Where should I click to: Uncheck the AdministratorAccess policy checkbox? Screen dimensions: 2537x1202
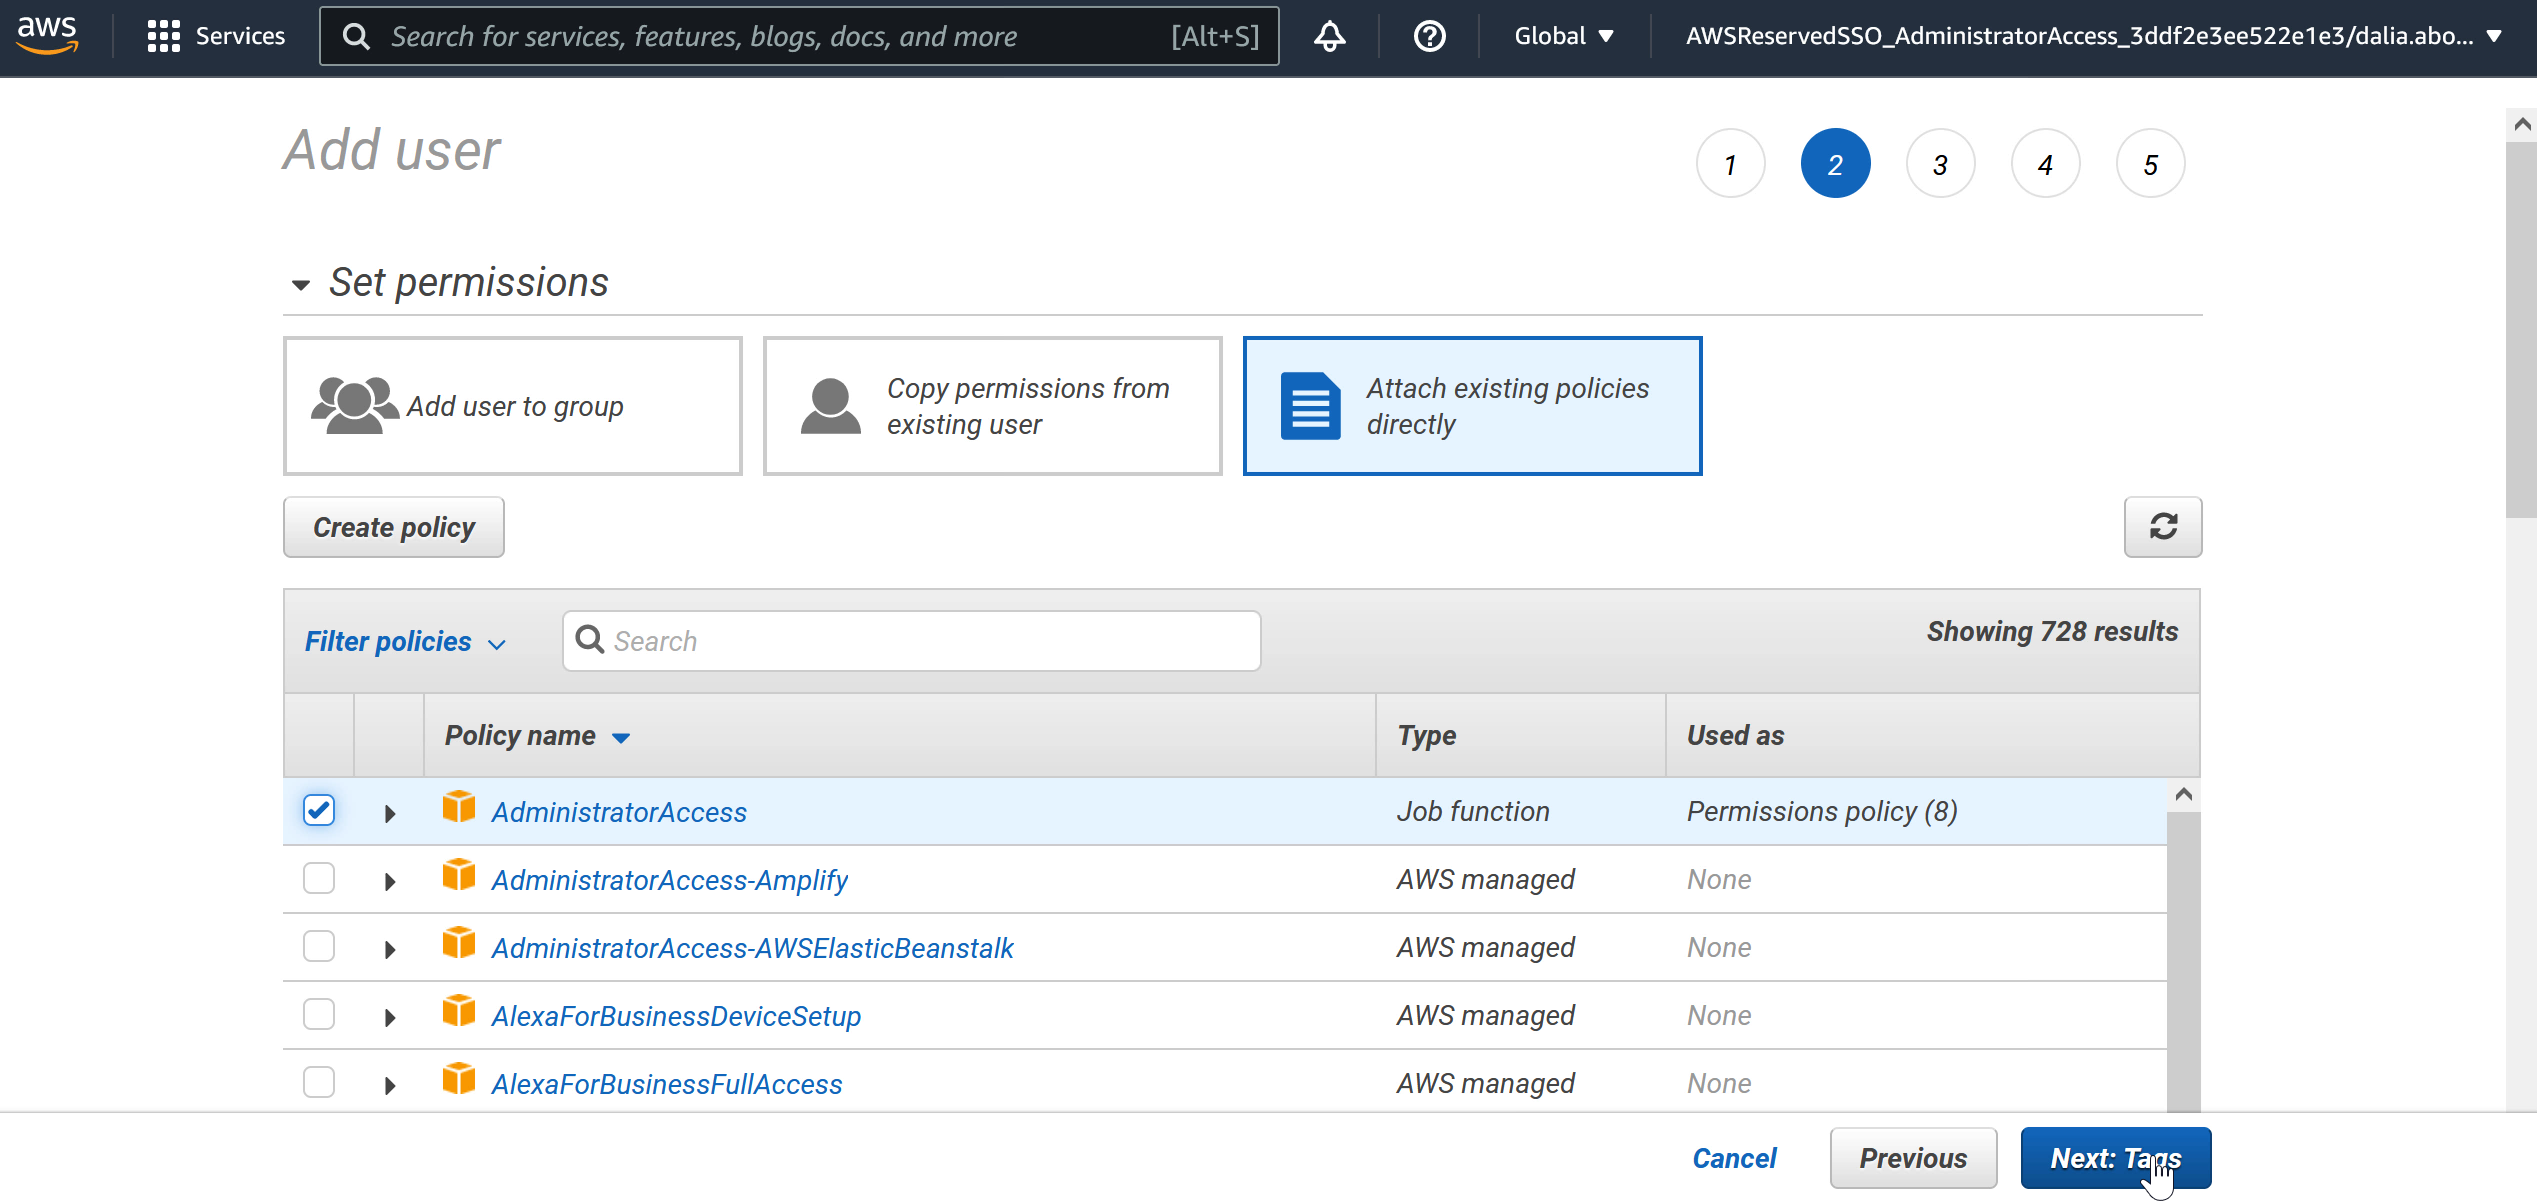(x=319, y=810)
